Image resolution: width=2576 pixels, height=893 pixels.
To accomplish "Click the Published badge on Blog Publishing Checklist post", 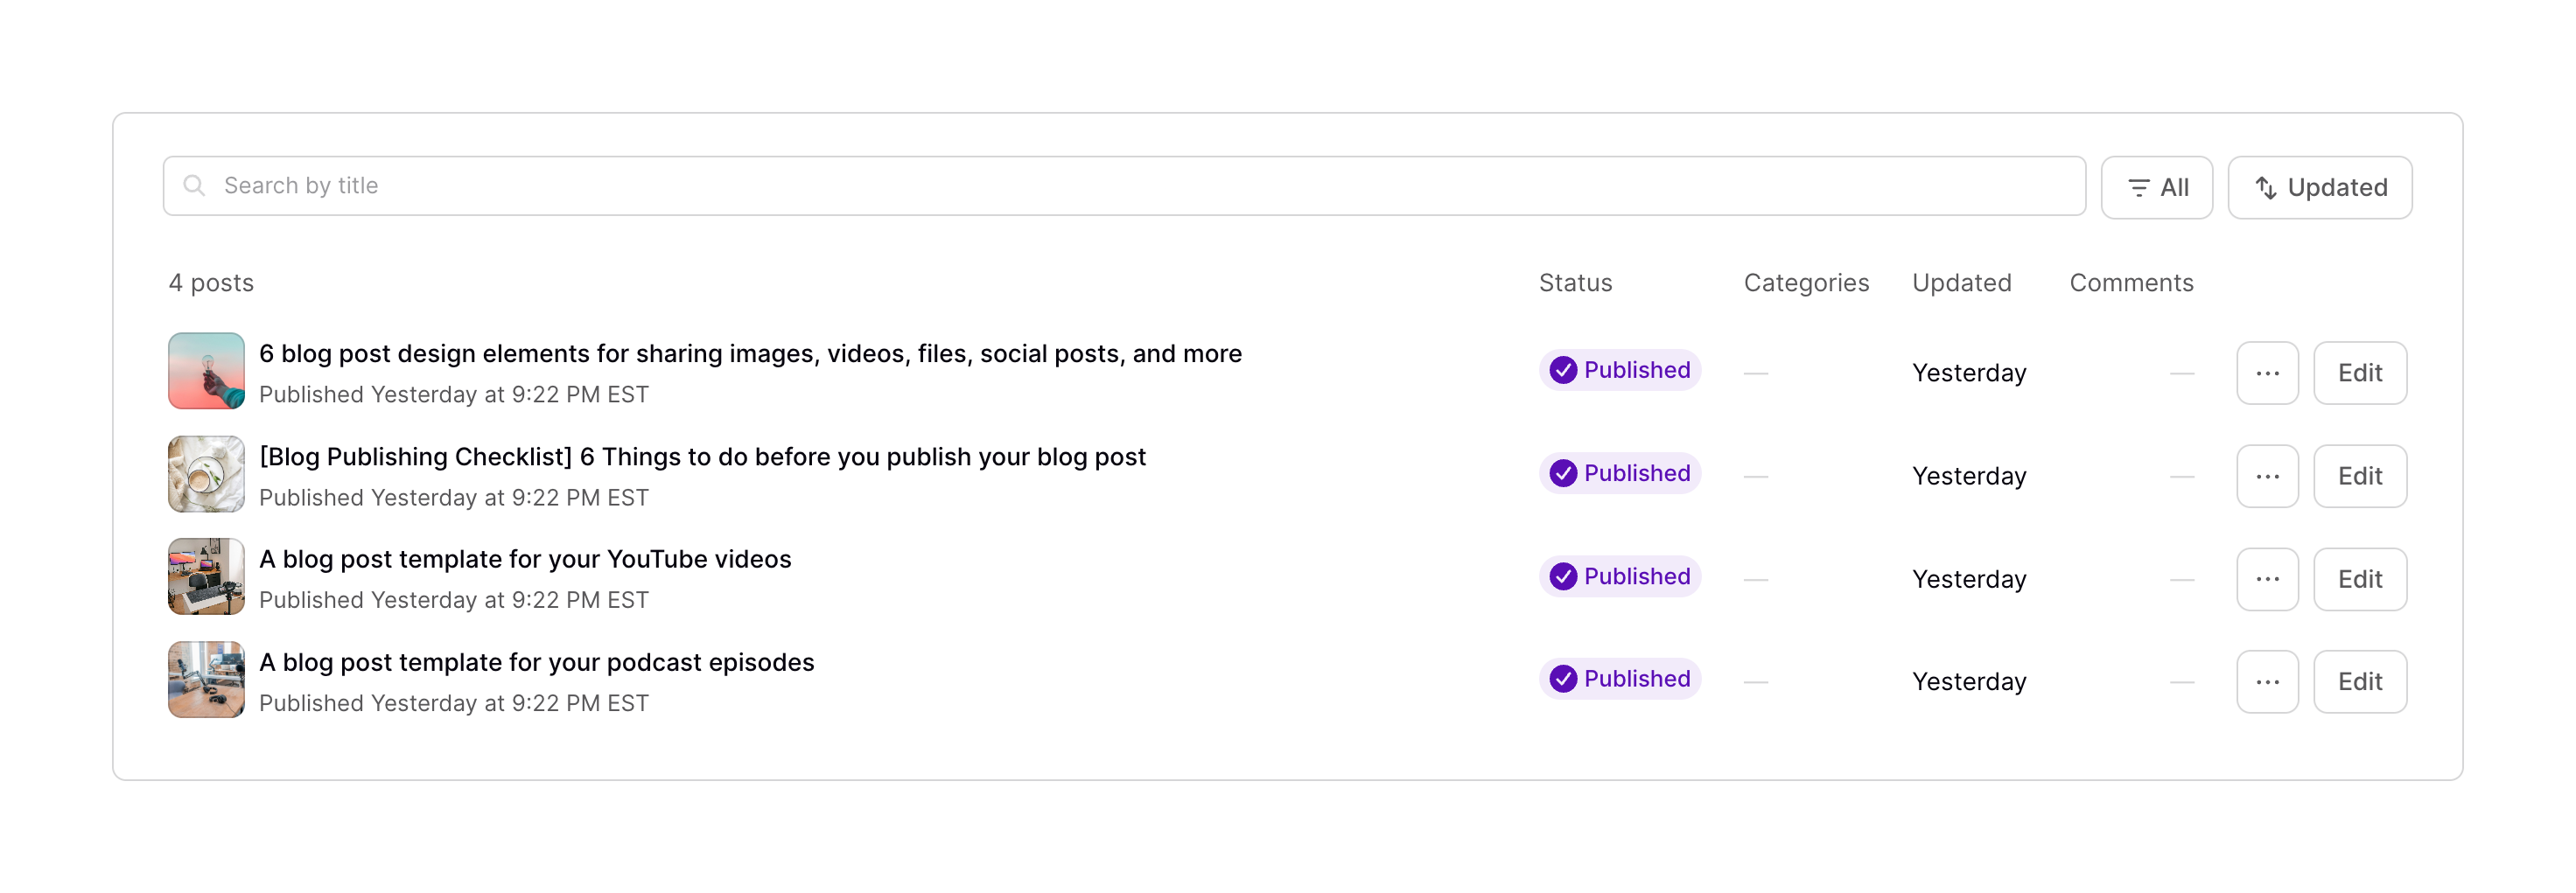I will tap(1619, 473).
